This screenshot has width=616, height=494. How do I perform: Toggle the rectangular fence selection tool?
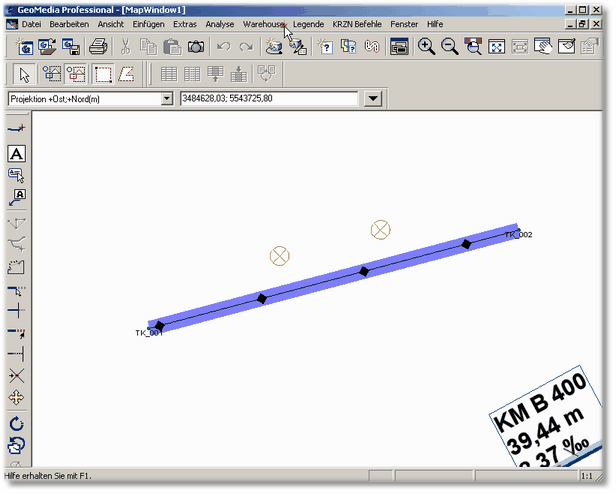click(x=103, y=73)
